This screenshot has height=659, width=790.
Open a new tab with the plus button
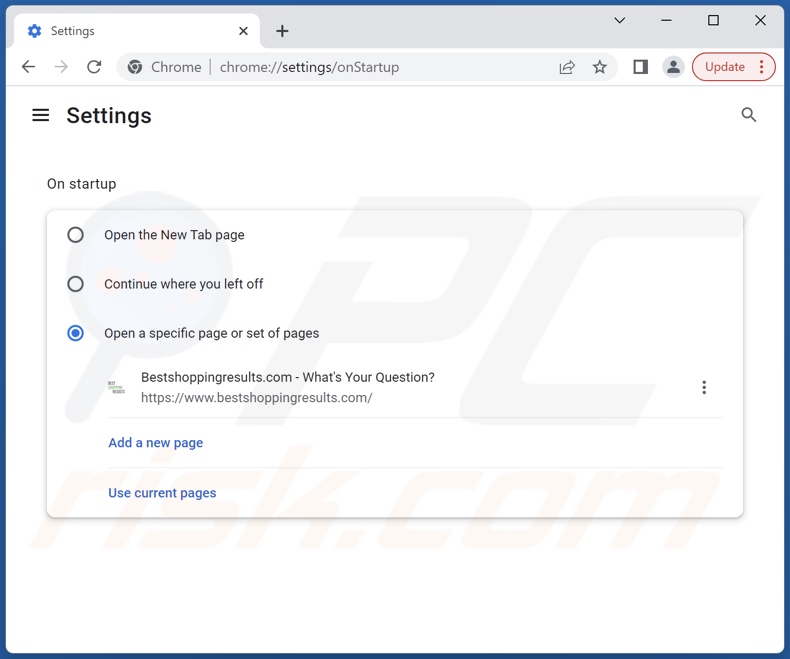click(282, 31)
